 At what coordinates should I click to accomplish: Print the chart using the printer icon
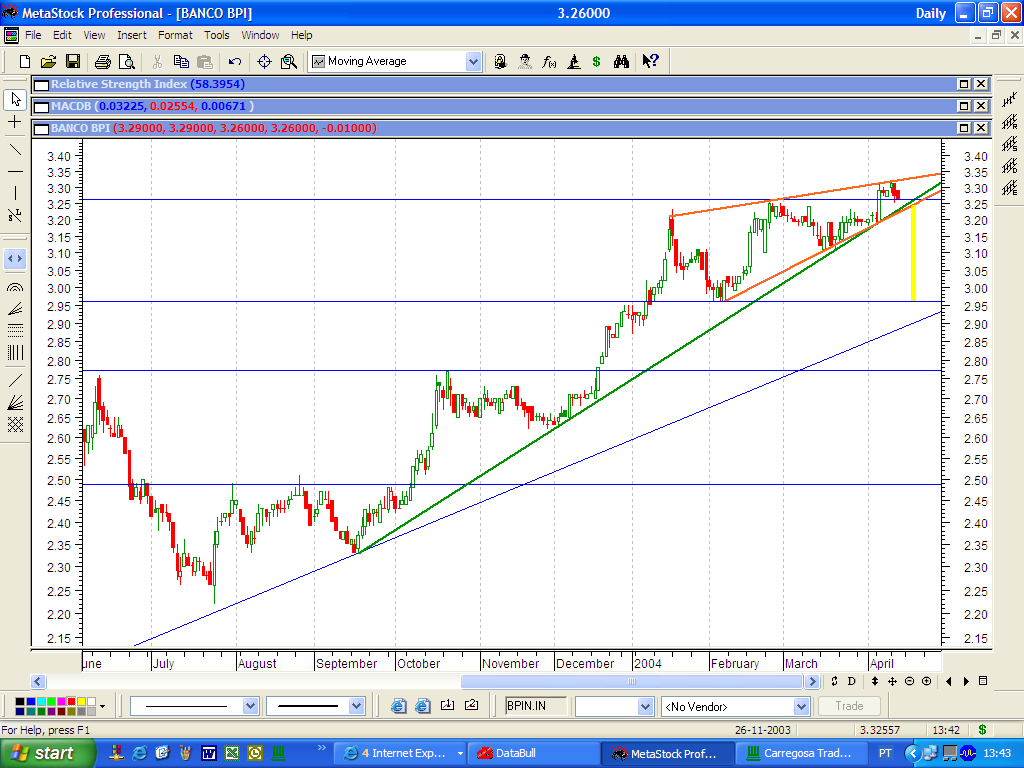click(x=103, y=61)
